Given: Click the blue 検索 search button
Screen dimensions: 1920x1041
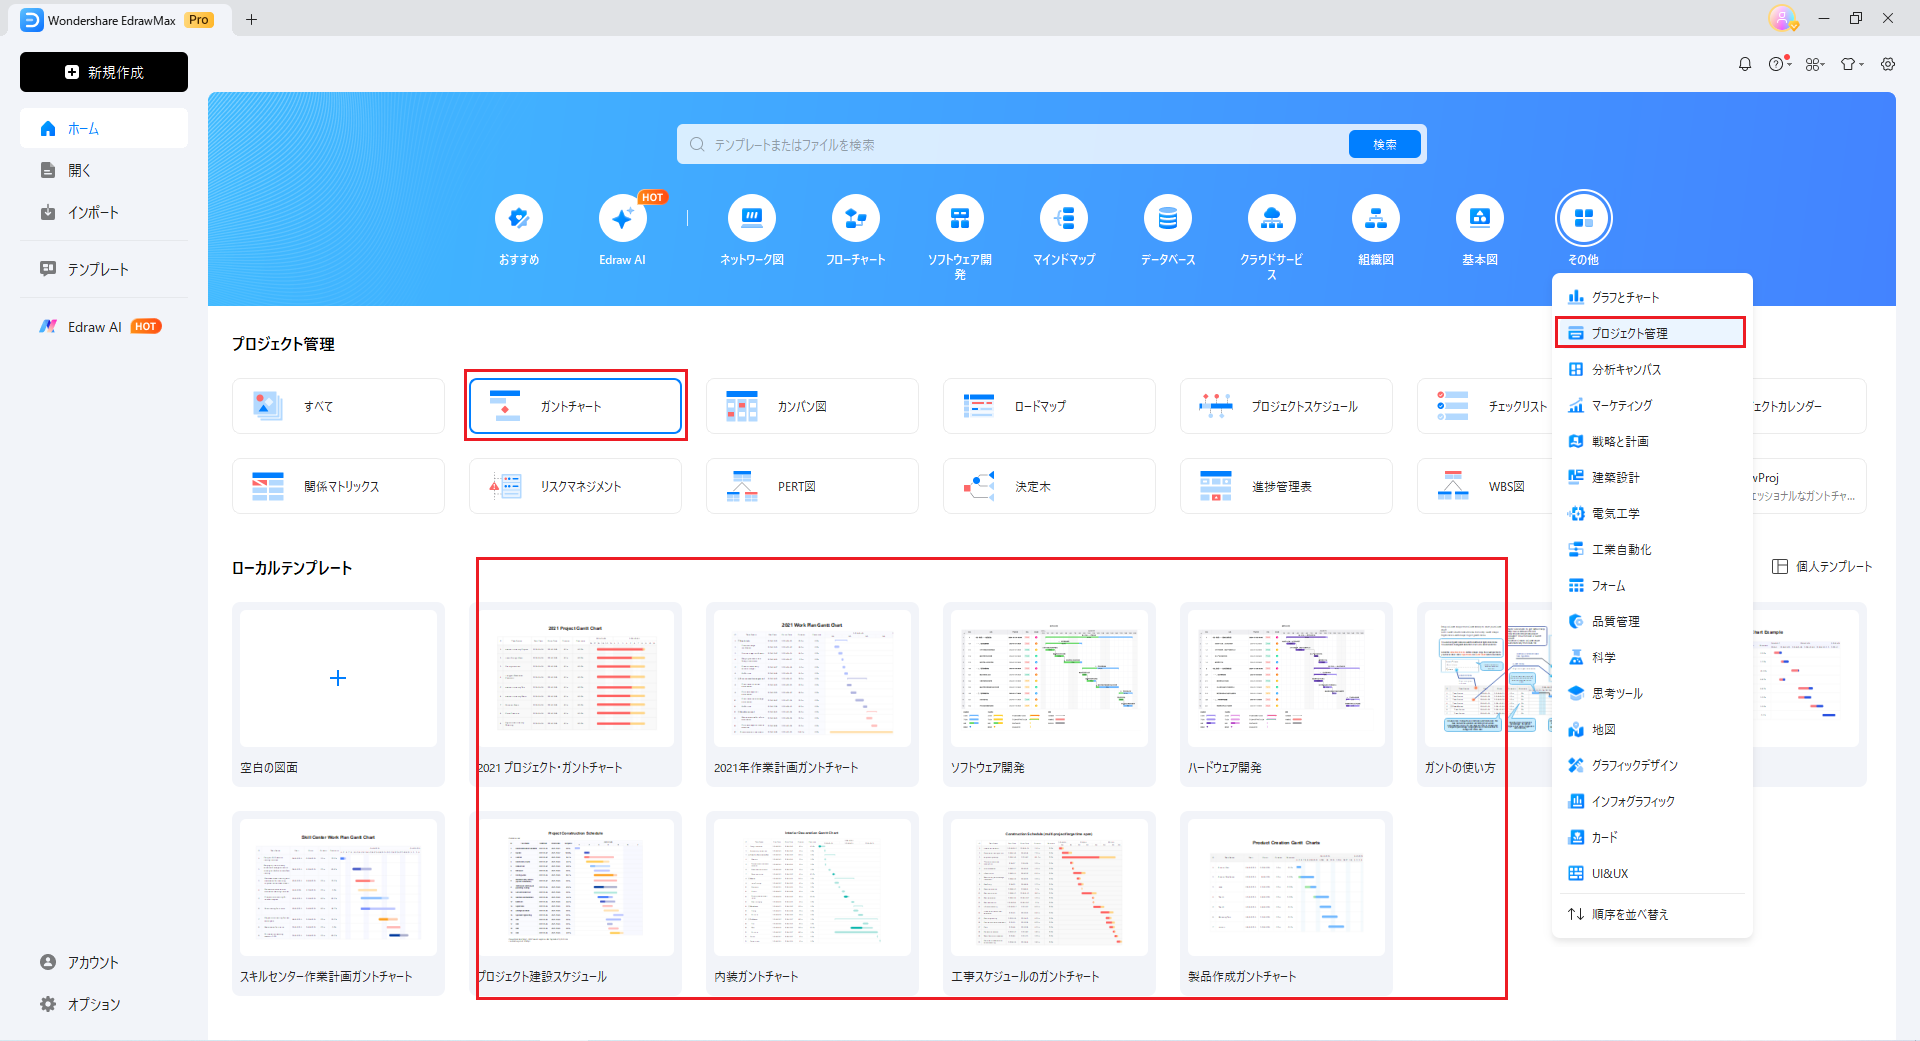Looking at the screenshot, I should 1384,145.
